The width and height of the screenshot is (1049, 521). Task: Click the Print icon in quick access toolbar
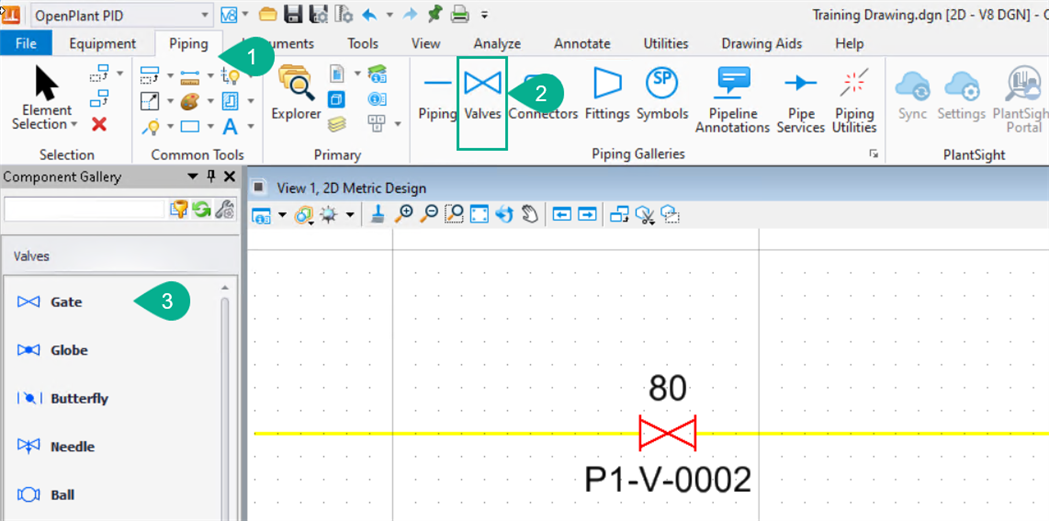pos(460,14)
